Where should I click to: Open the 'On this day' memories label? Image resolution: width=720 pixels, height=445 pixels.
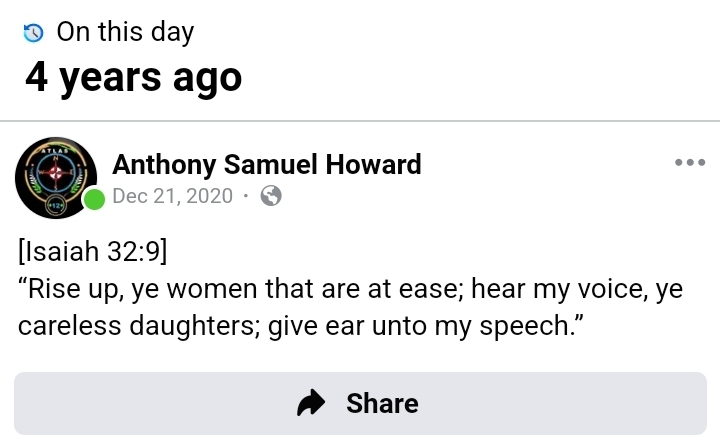pos(125,32)
